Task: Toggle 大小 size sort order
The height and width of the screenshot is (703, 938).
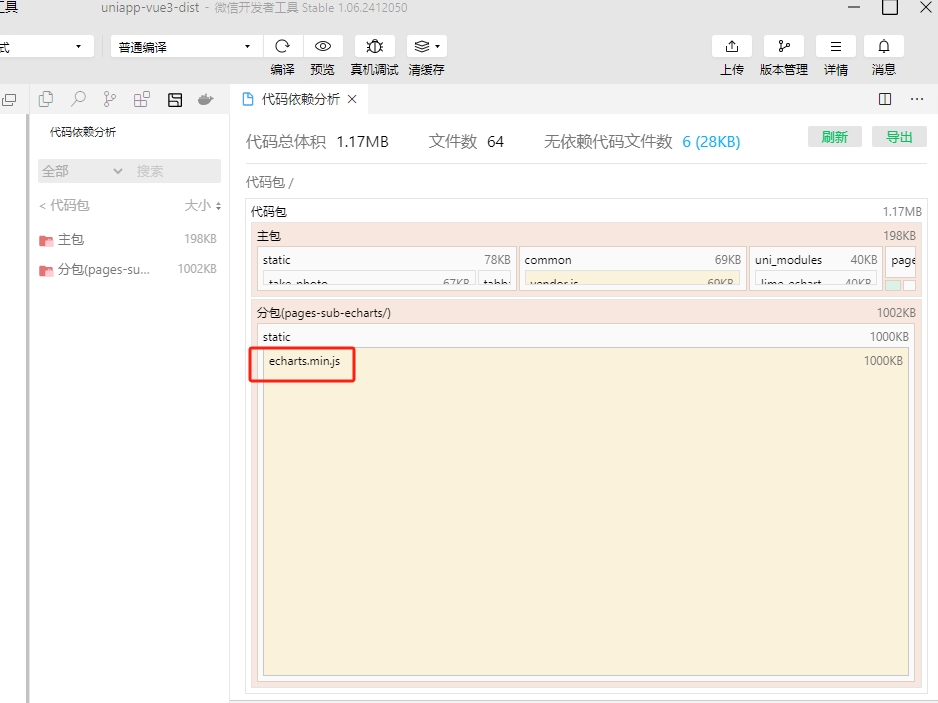Action: click(203, 205)
